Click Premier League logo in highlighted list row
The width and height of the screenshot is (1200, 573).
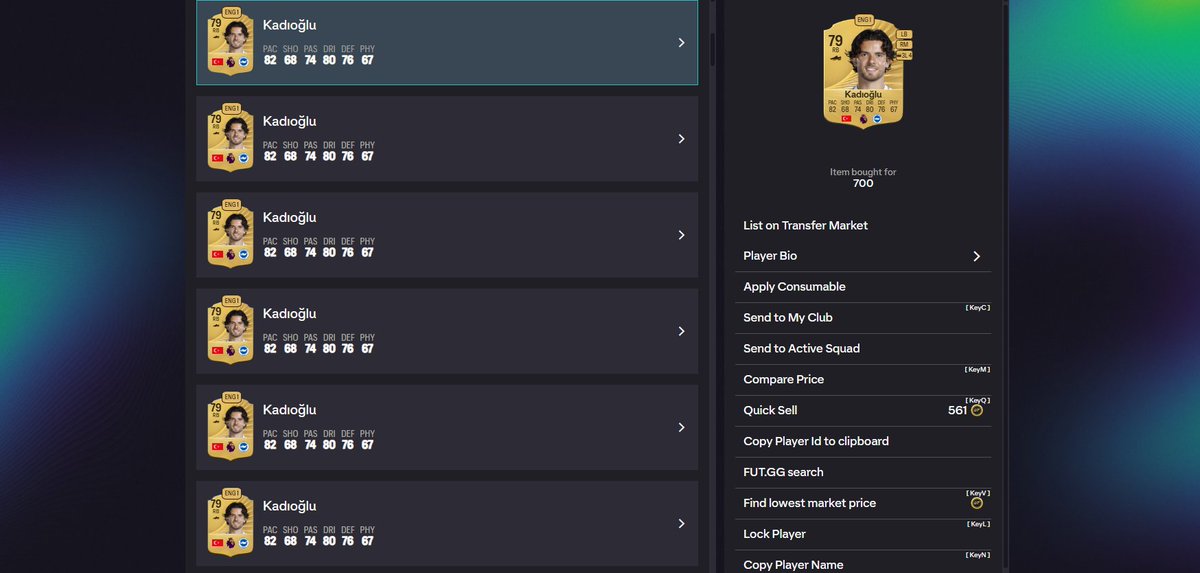click(230, 61)
